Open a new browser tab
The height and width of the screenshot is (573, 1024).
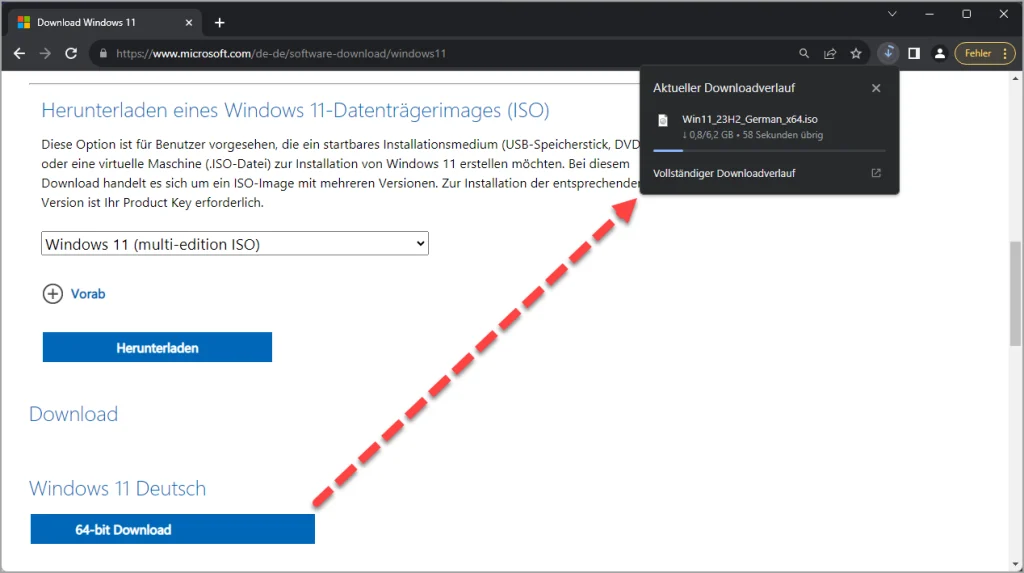tap(219, 23)
